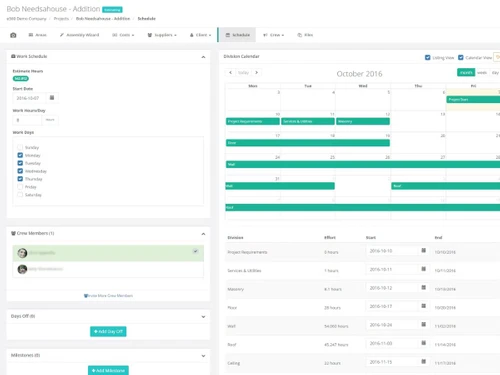Screen dimensions: 500x375
Task: Open calendar icon in Project Requirements row
Action: pos(423,250)
